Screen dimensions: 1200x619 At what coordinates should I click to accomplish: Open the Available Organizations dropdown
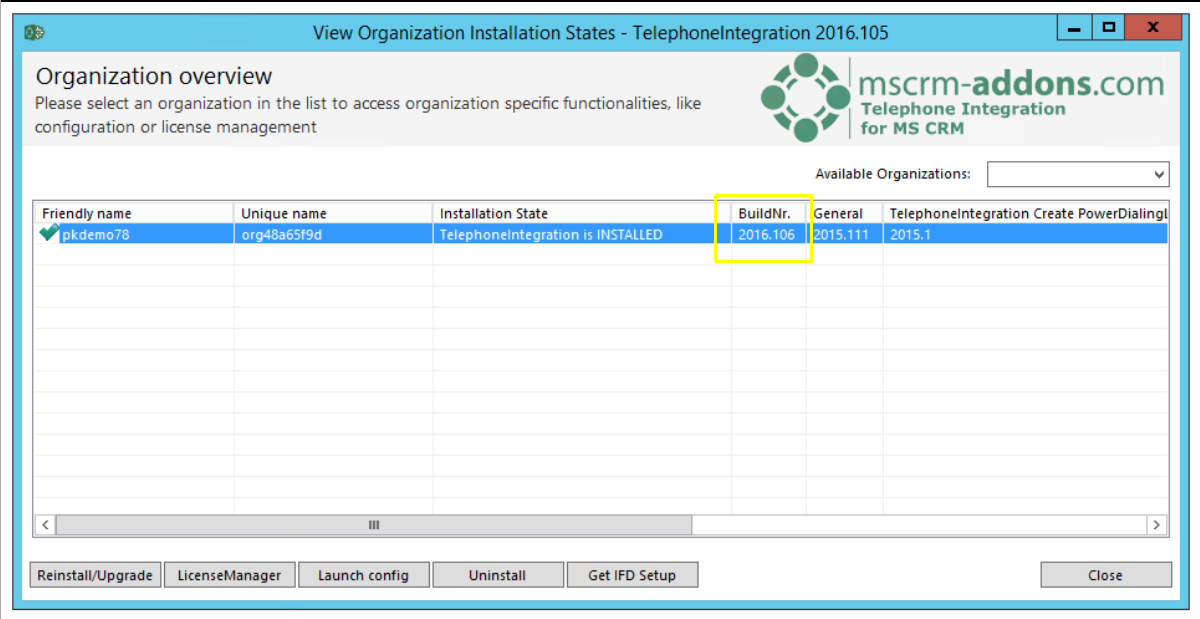coord(1078,174)
